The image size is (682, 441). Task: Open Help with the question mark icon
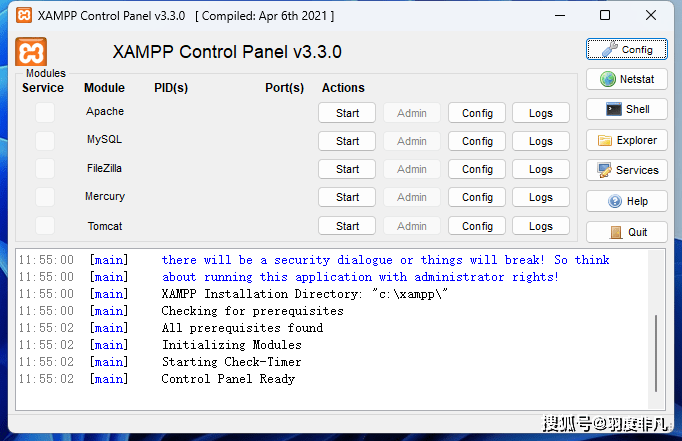(x=626, y=202)
